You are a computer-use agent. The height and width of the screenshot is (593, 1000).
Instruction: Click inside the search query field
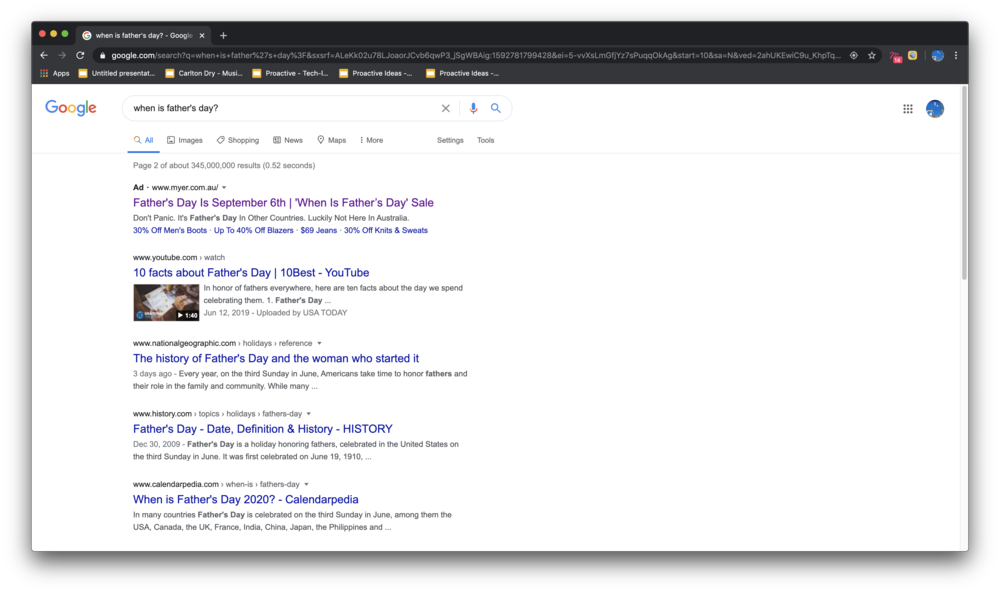(x=281, y=108)
